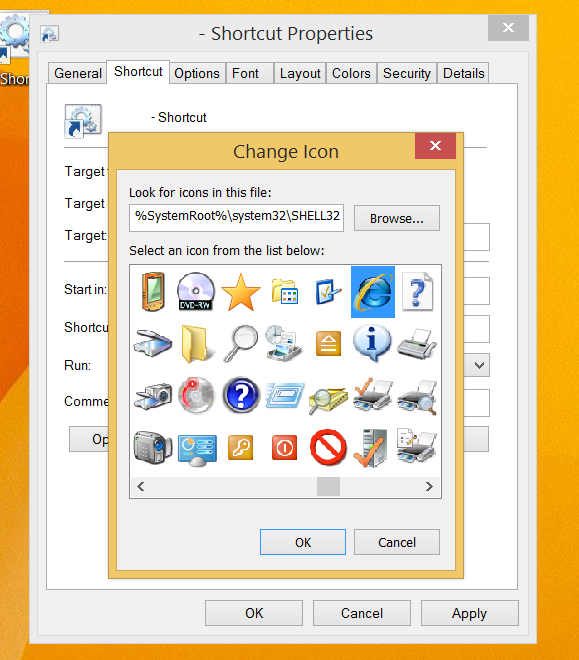
Task: Select the orange PDA device icon
Action: (152, 292)
